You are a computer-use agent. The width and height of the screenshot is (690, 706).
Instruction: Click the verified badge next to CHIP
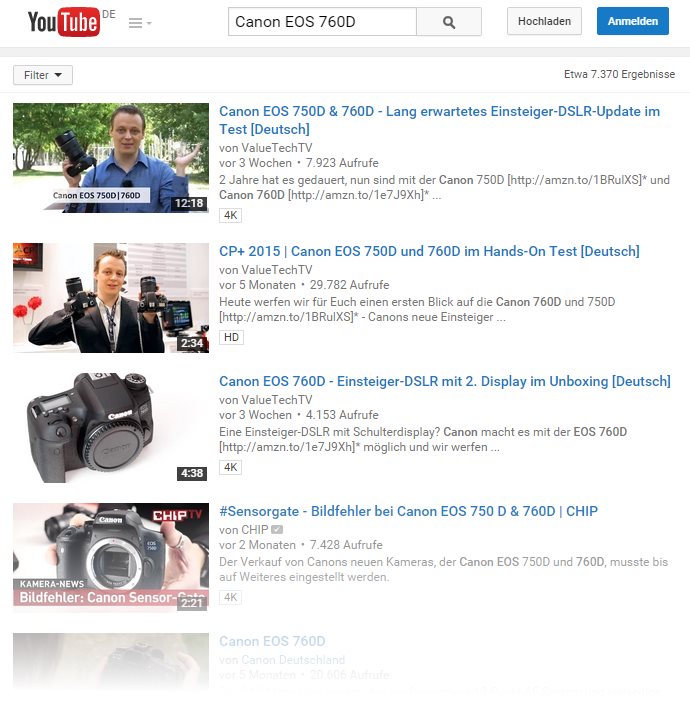pyautogui.click(x=277, y=530)
